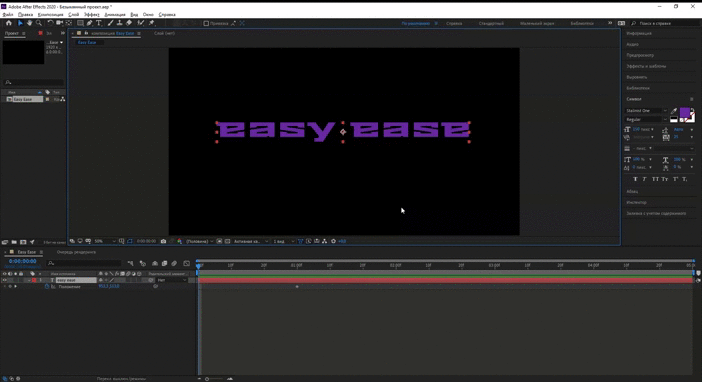The width and height of the screenshot is (702, 382).
Task: Click the Home icon in toolbar
Action: 9,23
